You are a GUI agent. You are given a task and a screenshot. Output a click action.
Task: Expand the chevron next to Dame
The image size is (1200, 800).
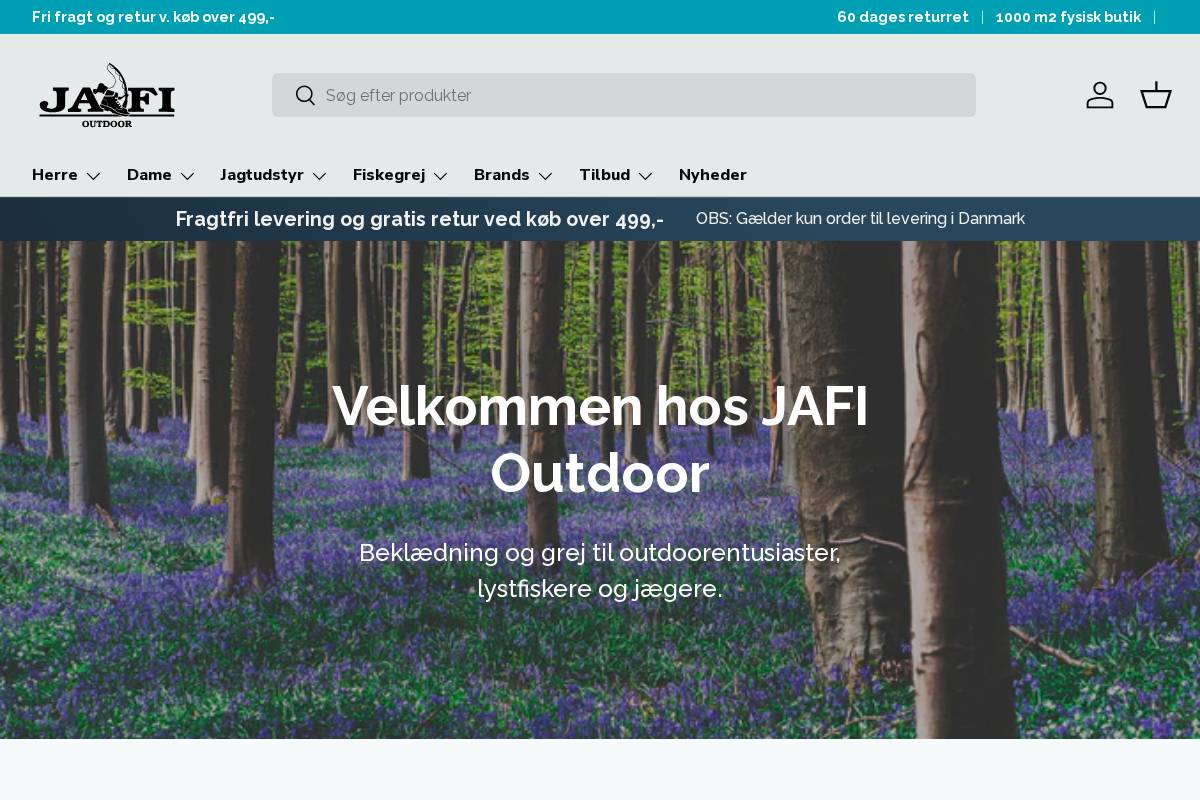coord(187,176)
